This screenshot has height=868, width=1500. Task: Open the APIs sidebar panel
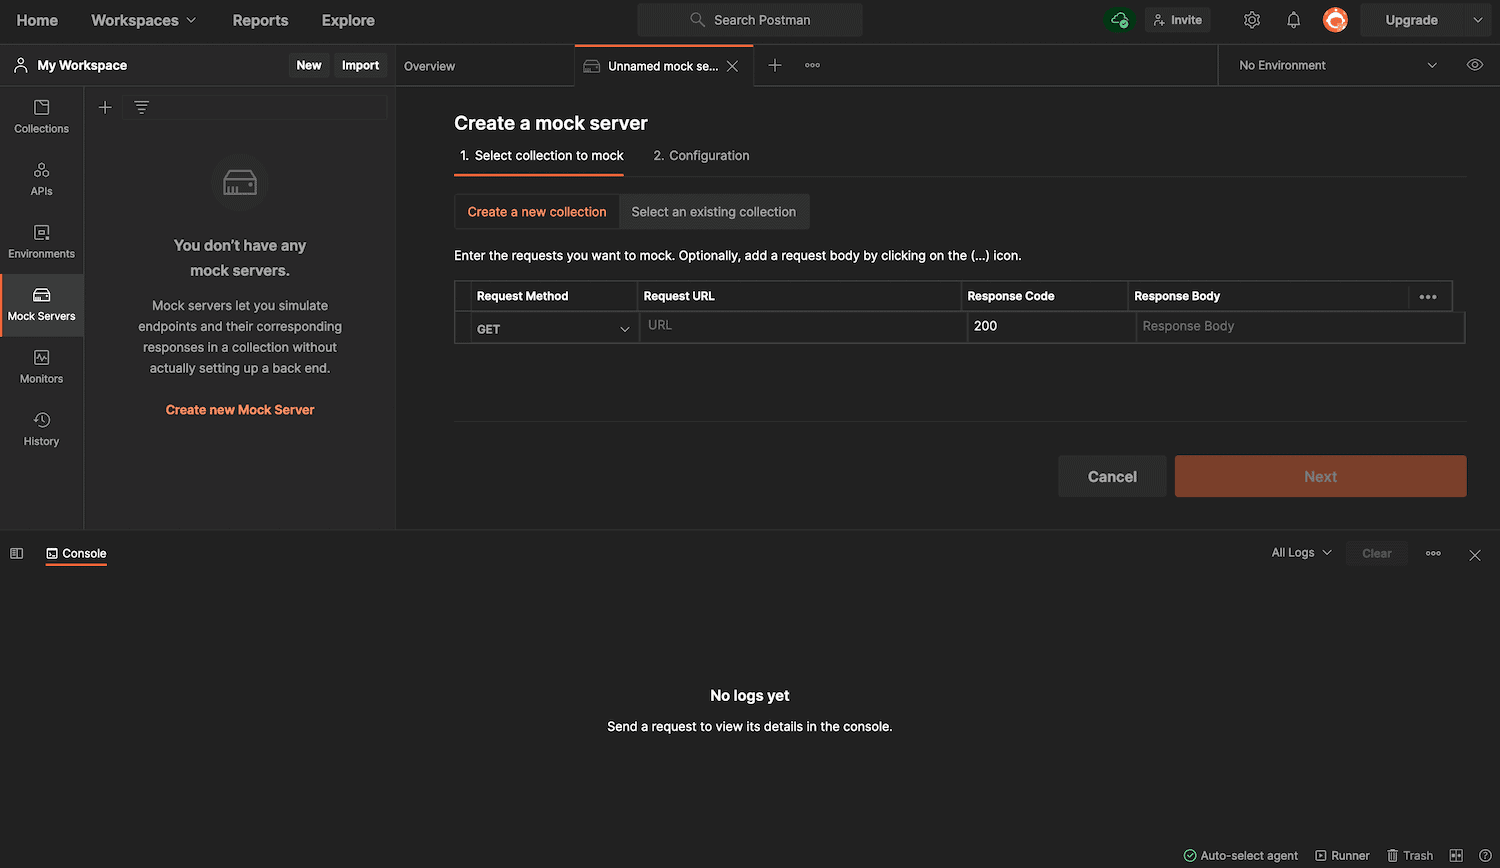[x=41, y=178]
